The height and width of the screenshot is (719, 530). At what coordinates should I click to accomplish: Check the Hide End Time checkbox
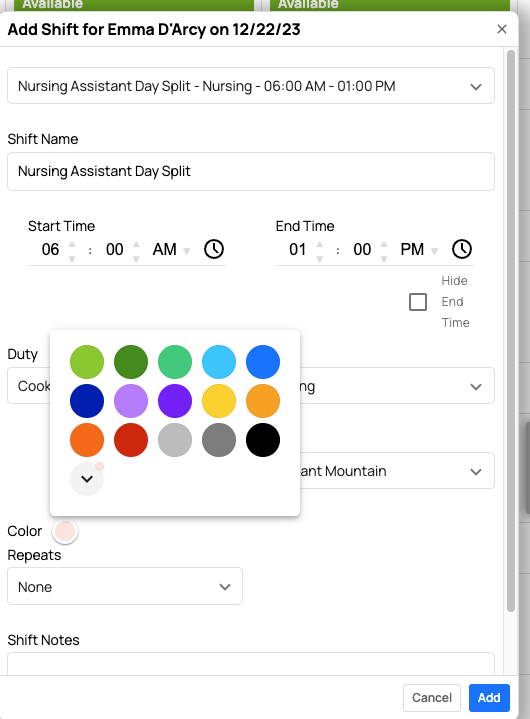(418, 302)
